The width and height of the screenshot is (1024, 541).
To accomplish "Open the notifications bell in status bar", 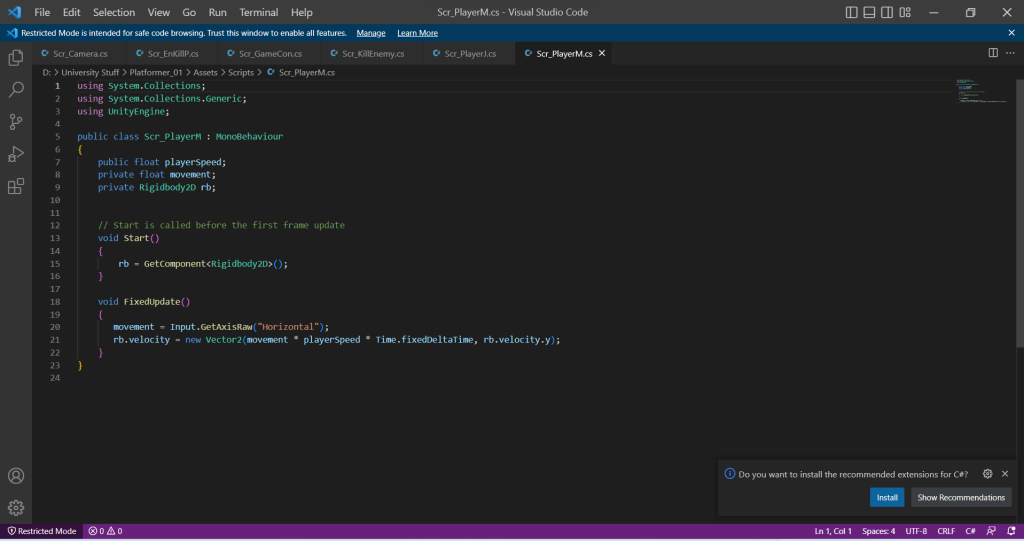I will (1009, 531).
